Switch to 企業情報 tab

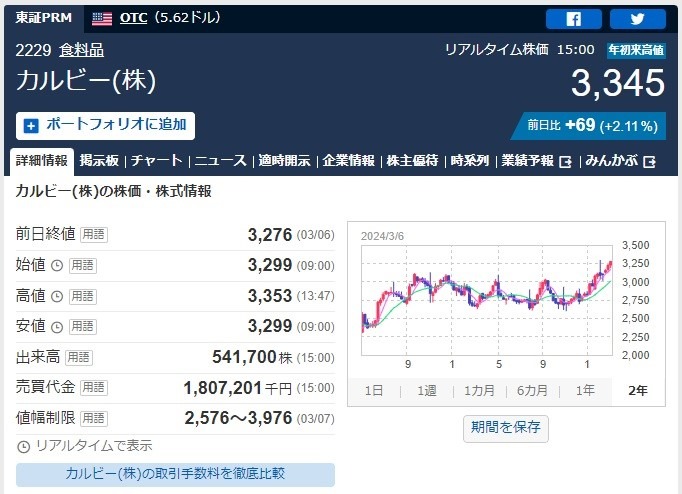click(348, 161)
